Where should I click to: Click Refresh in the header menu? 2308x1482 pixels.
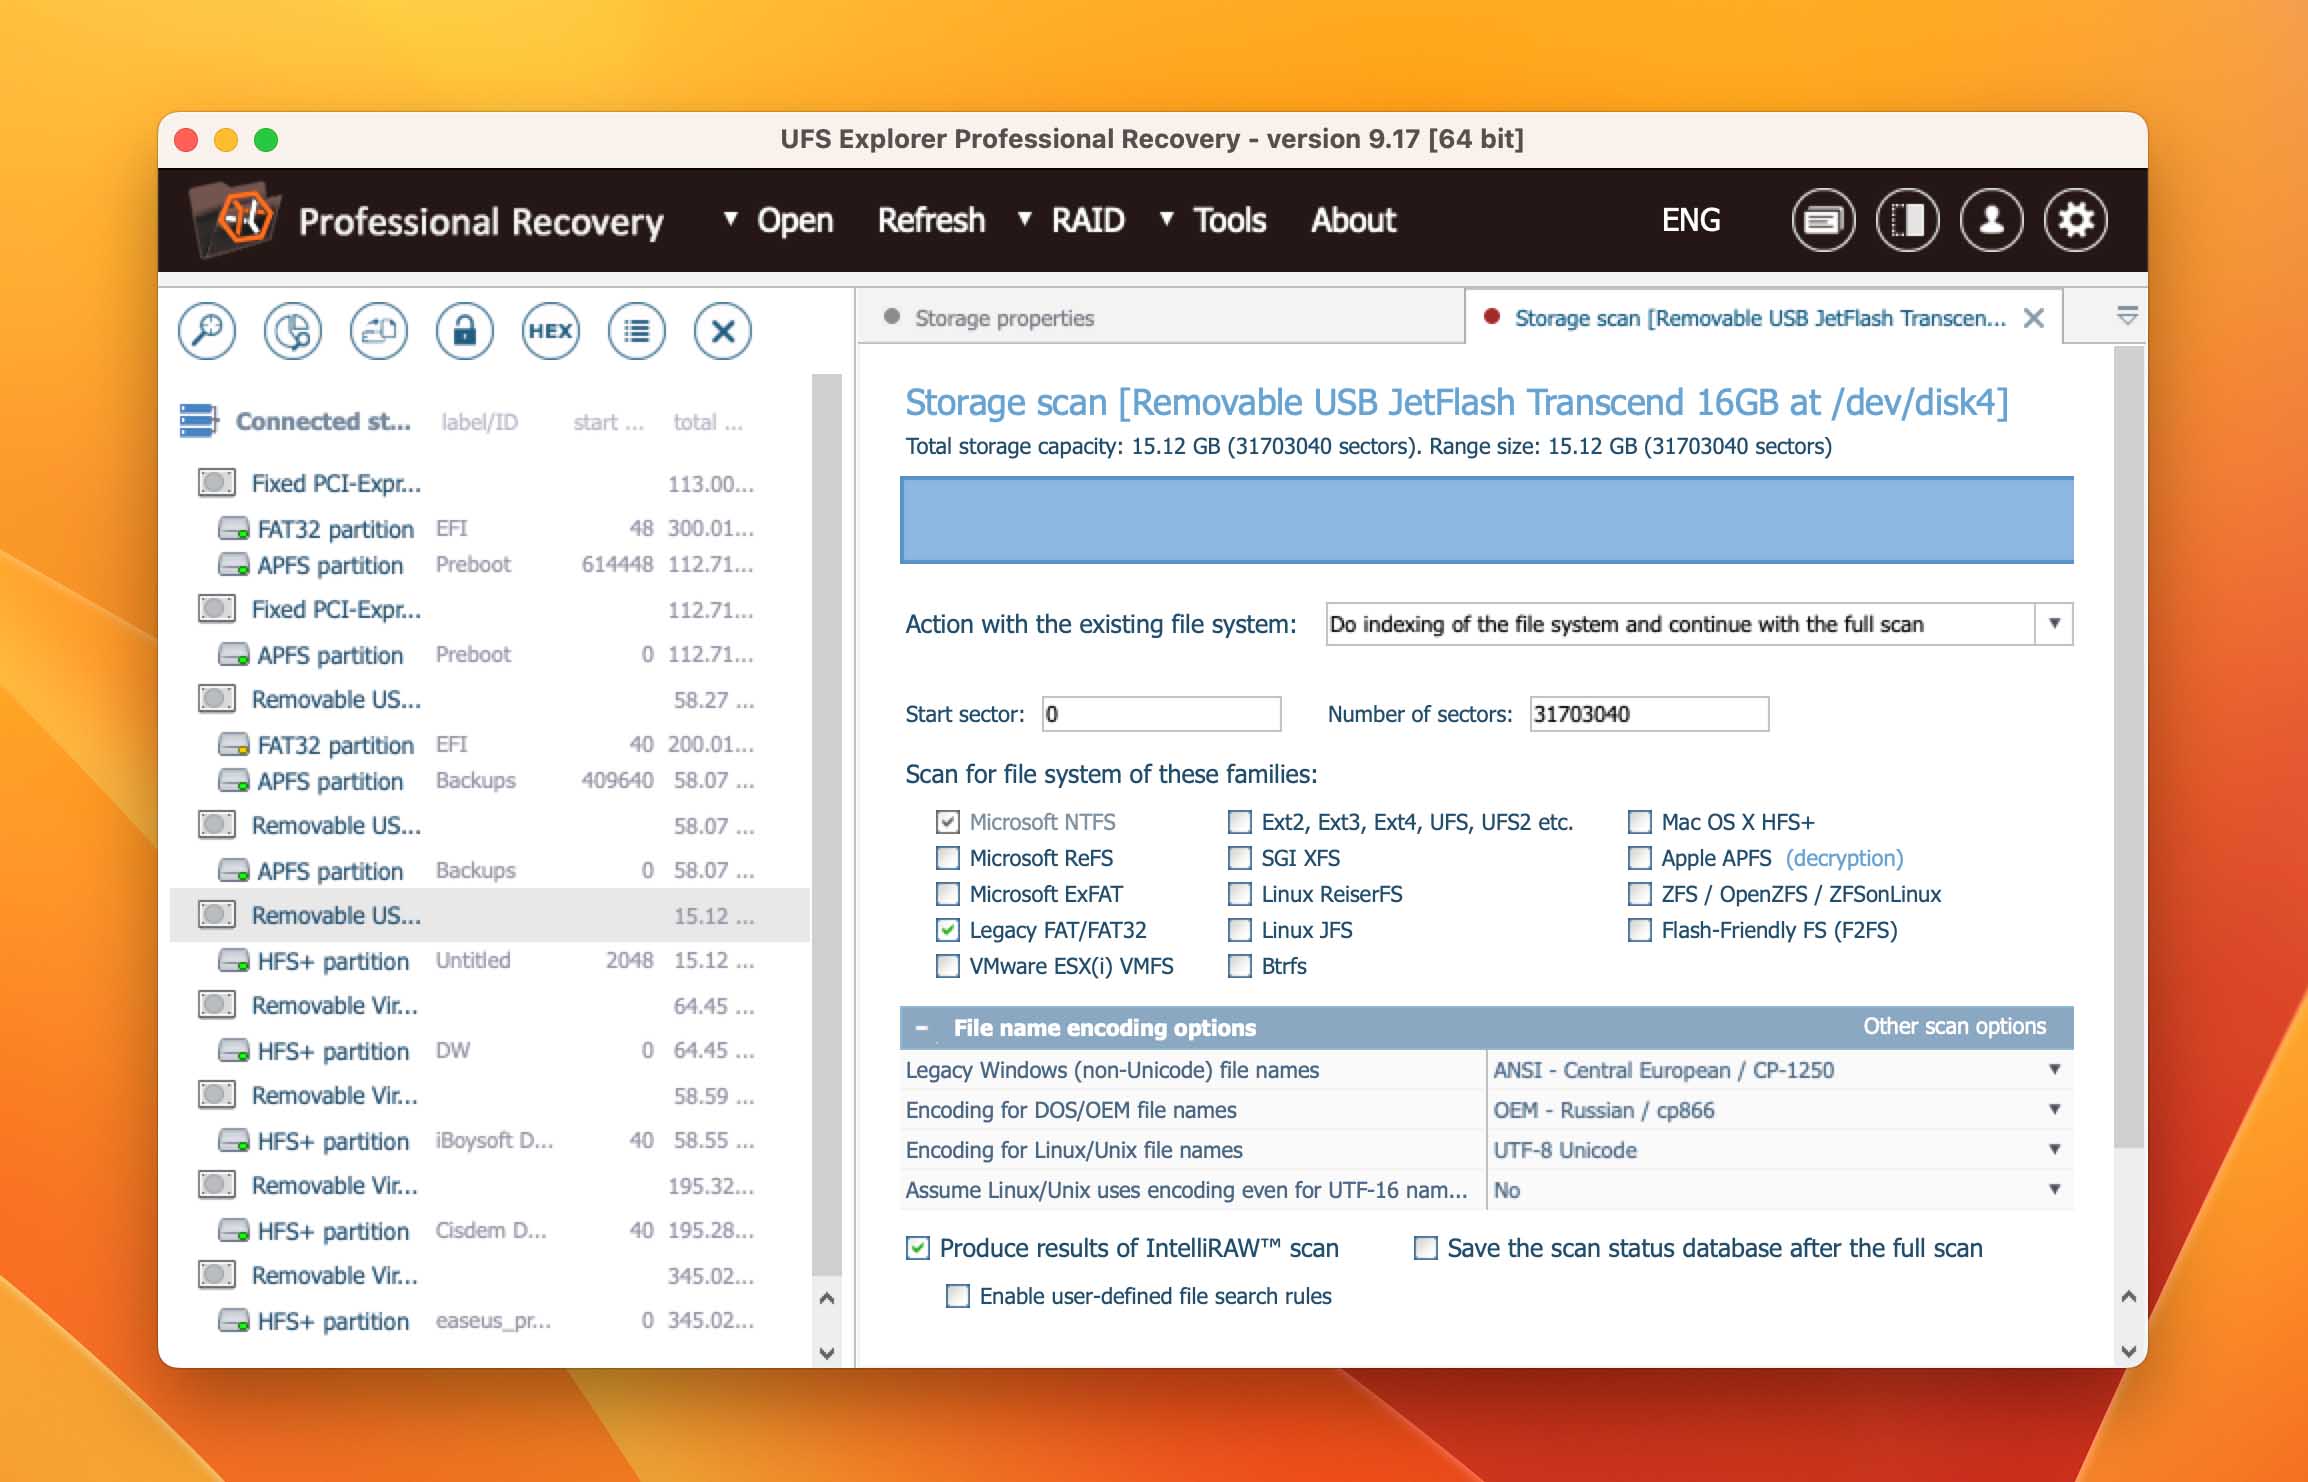pos(931,220)
